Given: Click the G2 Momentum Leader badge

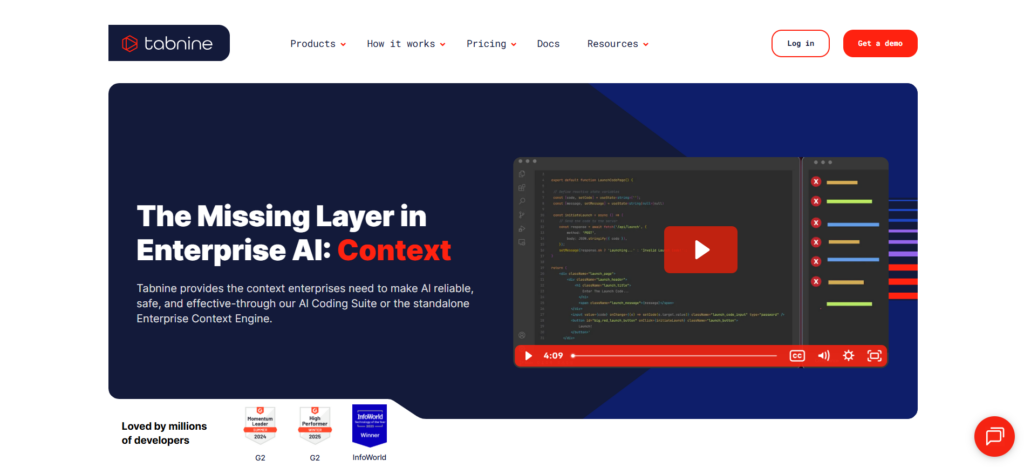Looking at the screenshot, I should (x=260, y=426).
